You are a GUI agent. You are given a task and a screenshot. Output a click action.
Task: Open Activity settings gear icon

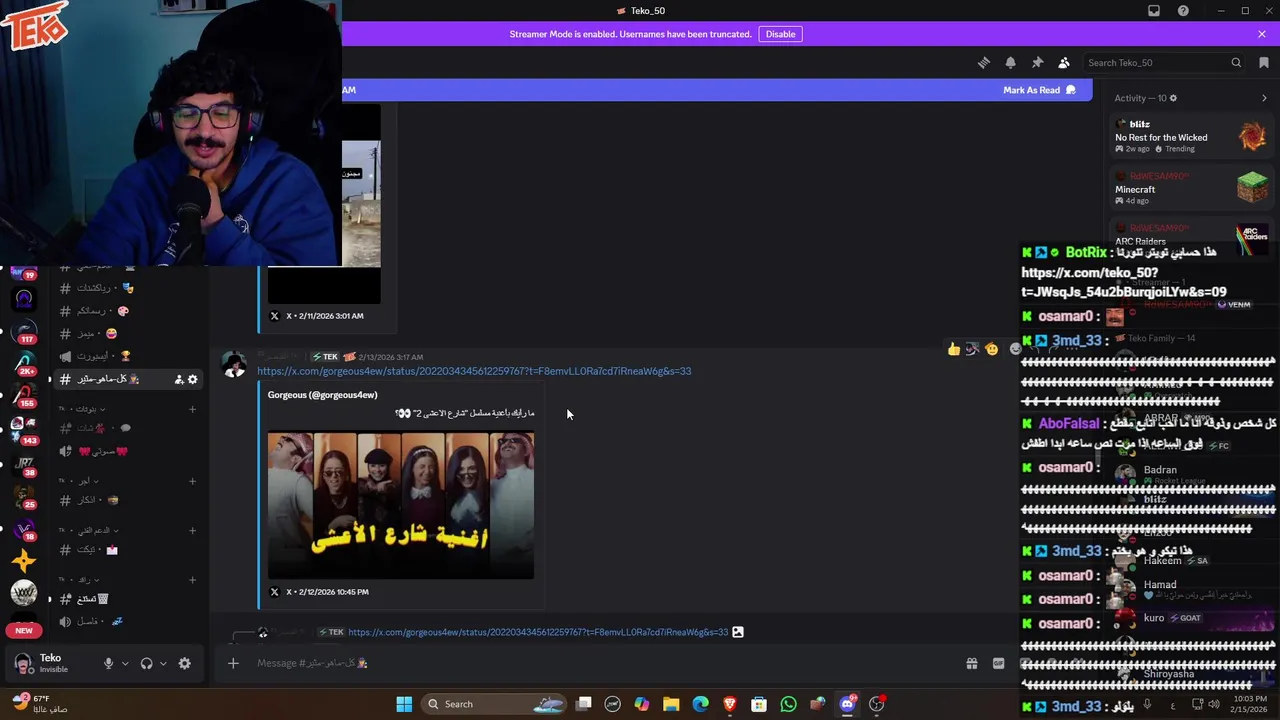1173,98
